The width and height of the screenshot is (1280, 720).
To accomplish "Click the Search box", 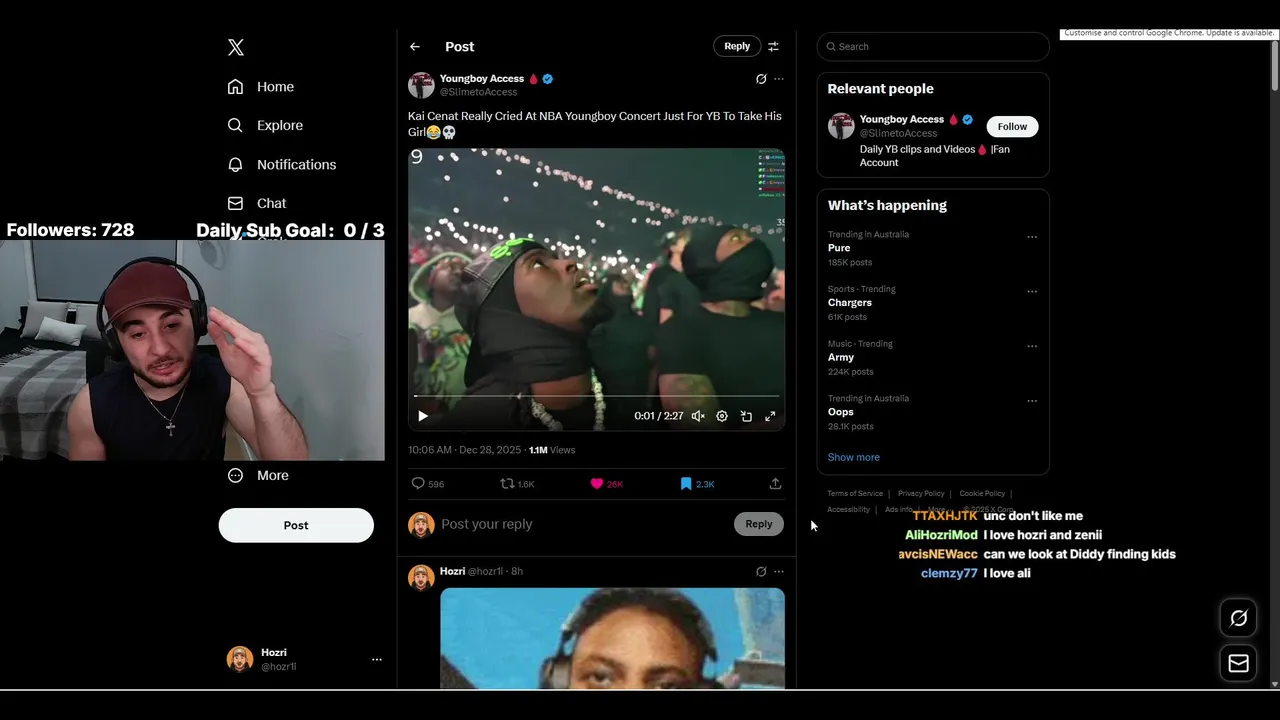I will tap(933, 46).
